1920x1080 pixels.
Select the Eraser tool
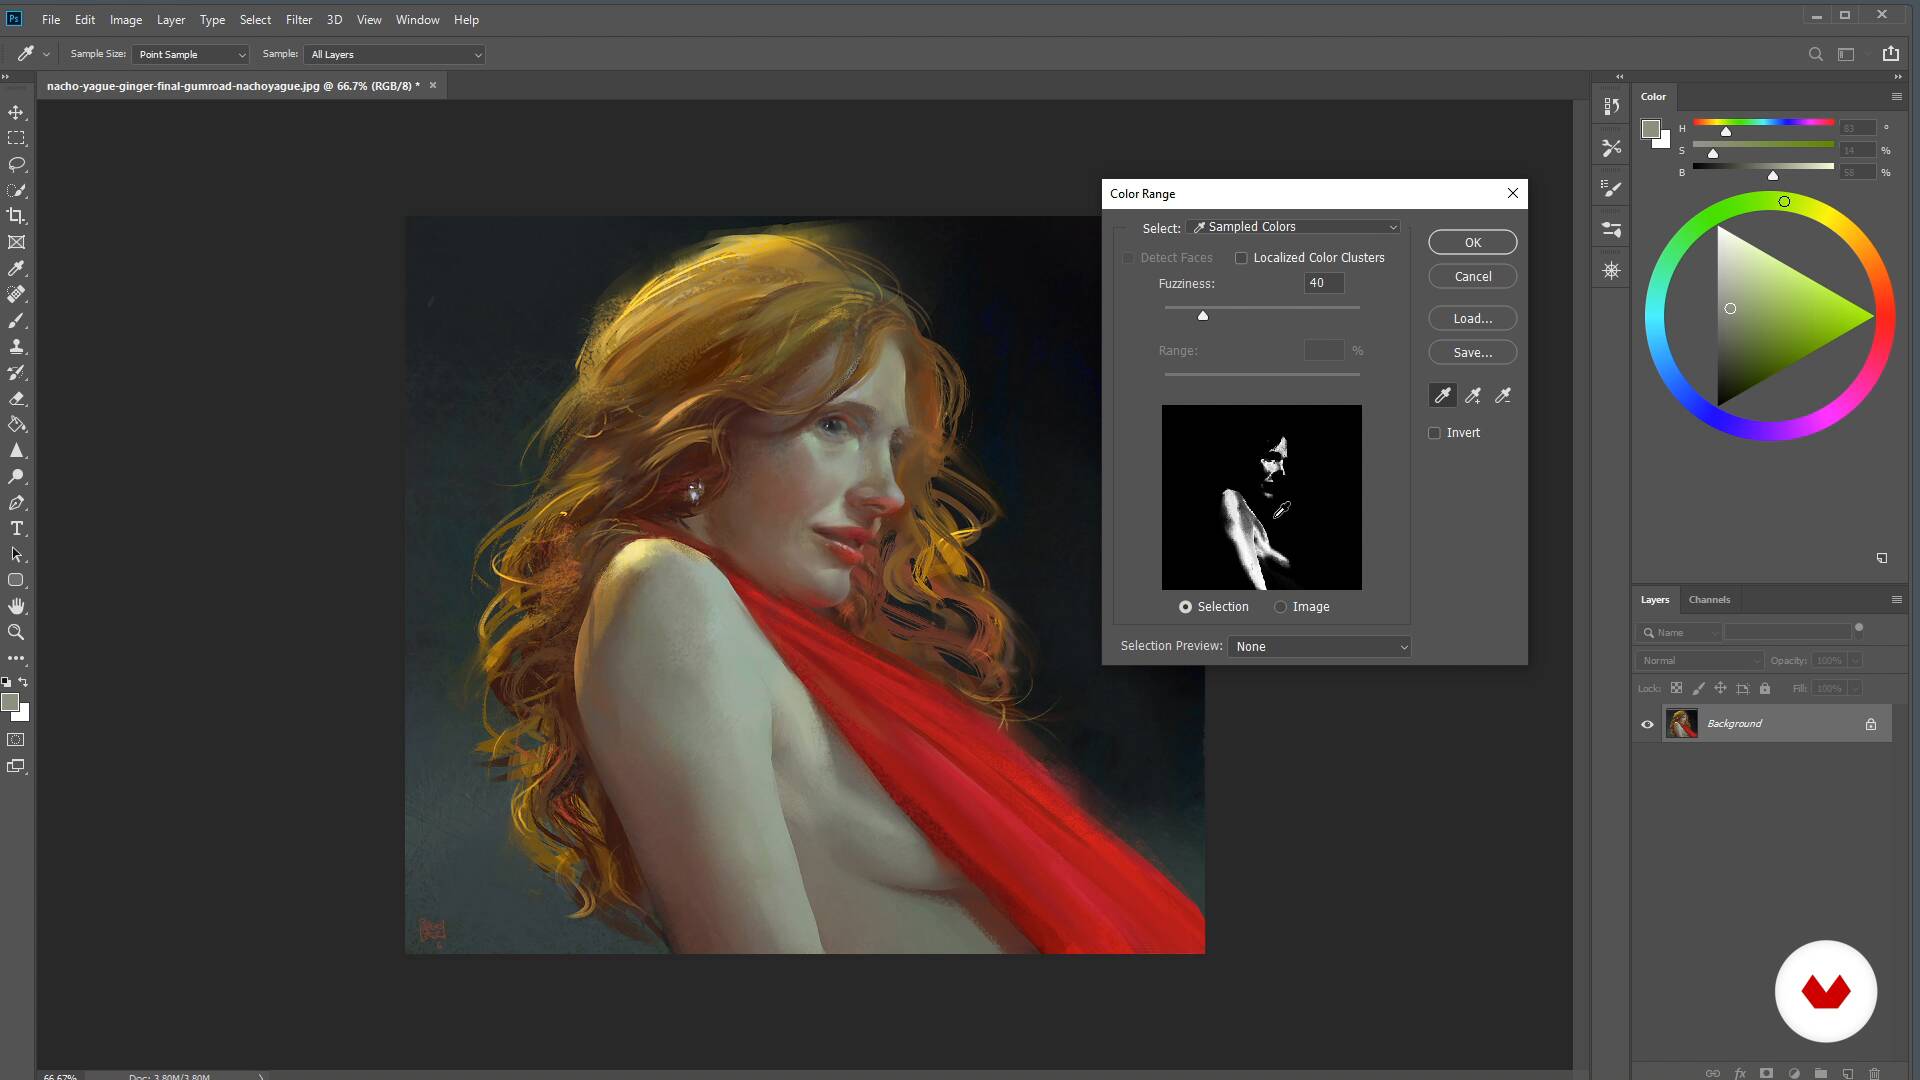(16, 398)
